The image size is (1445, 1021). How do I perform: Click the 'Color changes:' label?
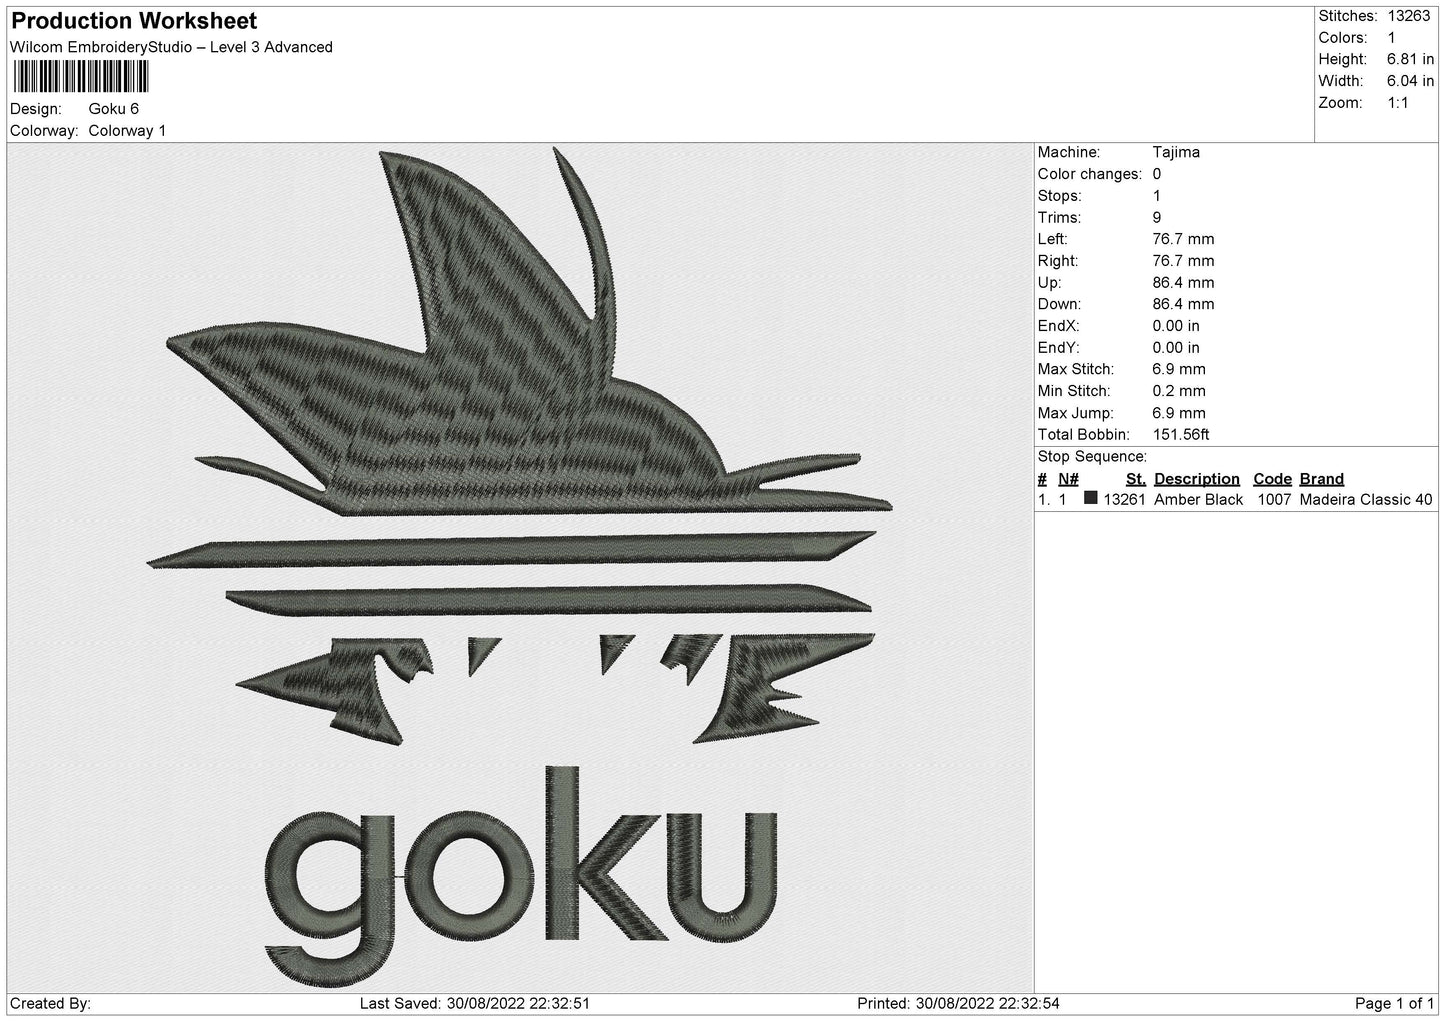pyautogui.click(x=1089, y=174)
